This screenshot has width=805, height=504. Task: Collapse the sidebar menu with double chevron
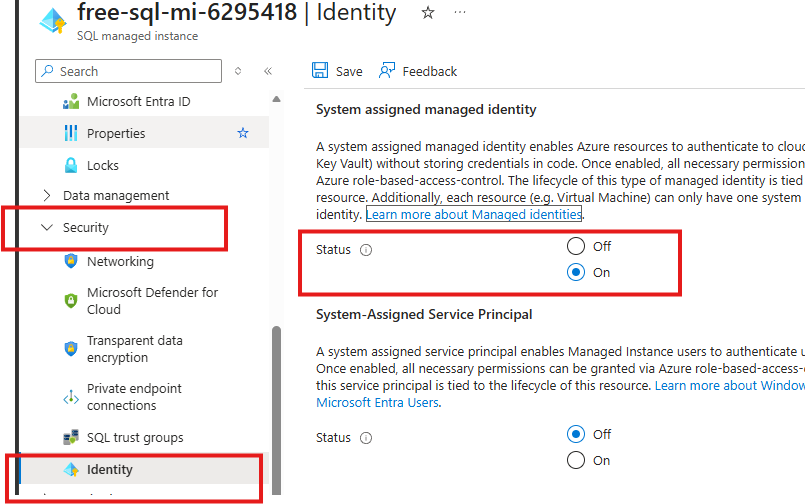pyautogui.click(x=267, y=71)
